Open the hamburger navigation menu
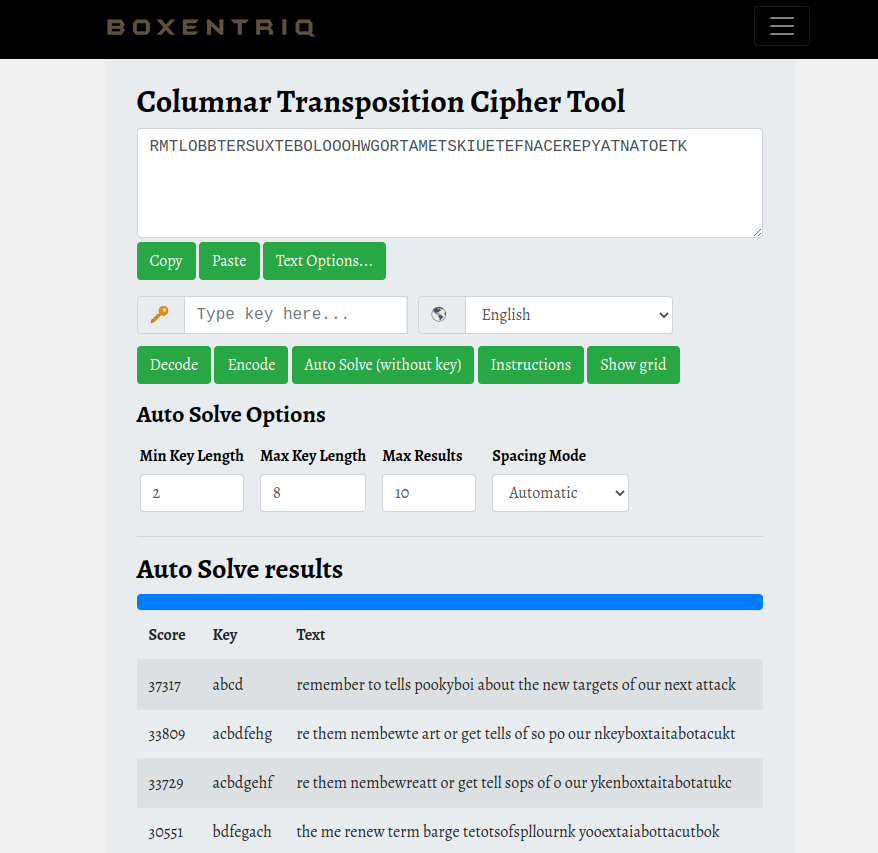 coord(781,27)
